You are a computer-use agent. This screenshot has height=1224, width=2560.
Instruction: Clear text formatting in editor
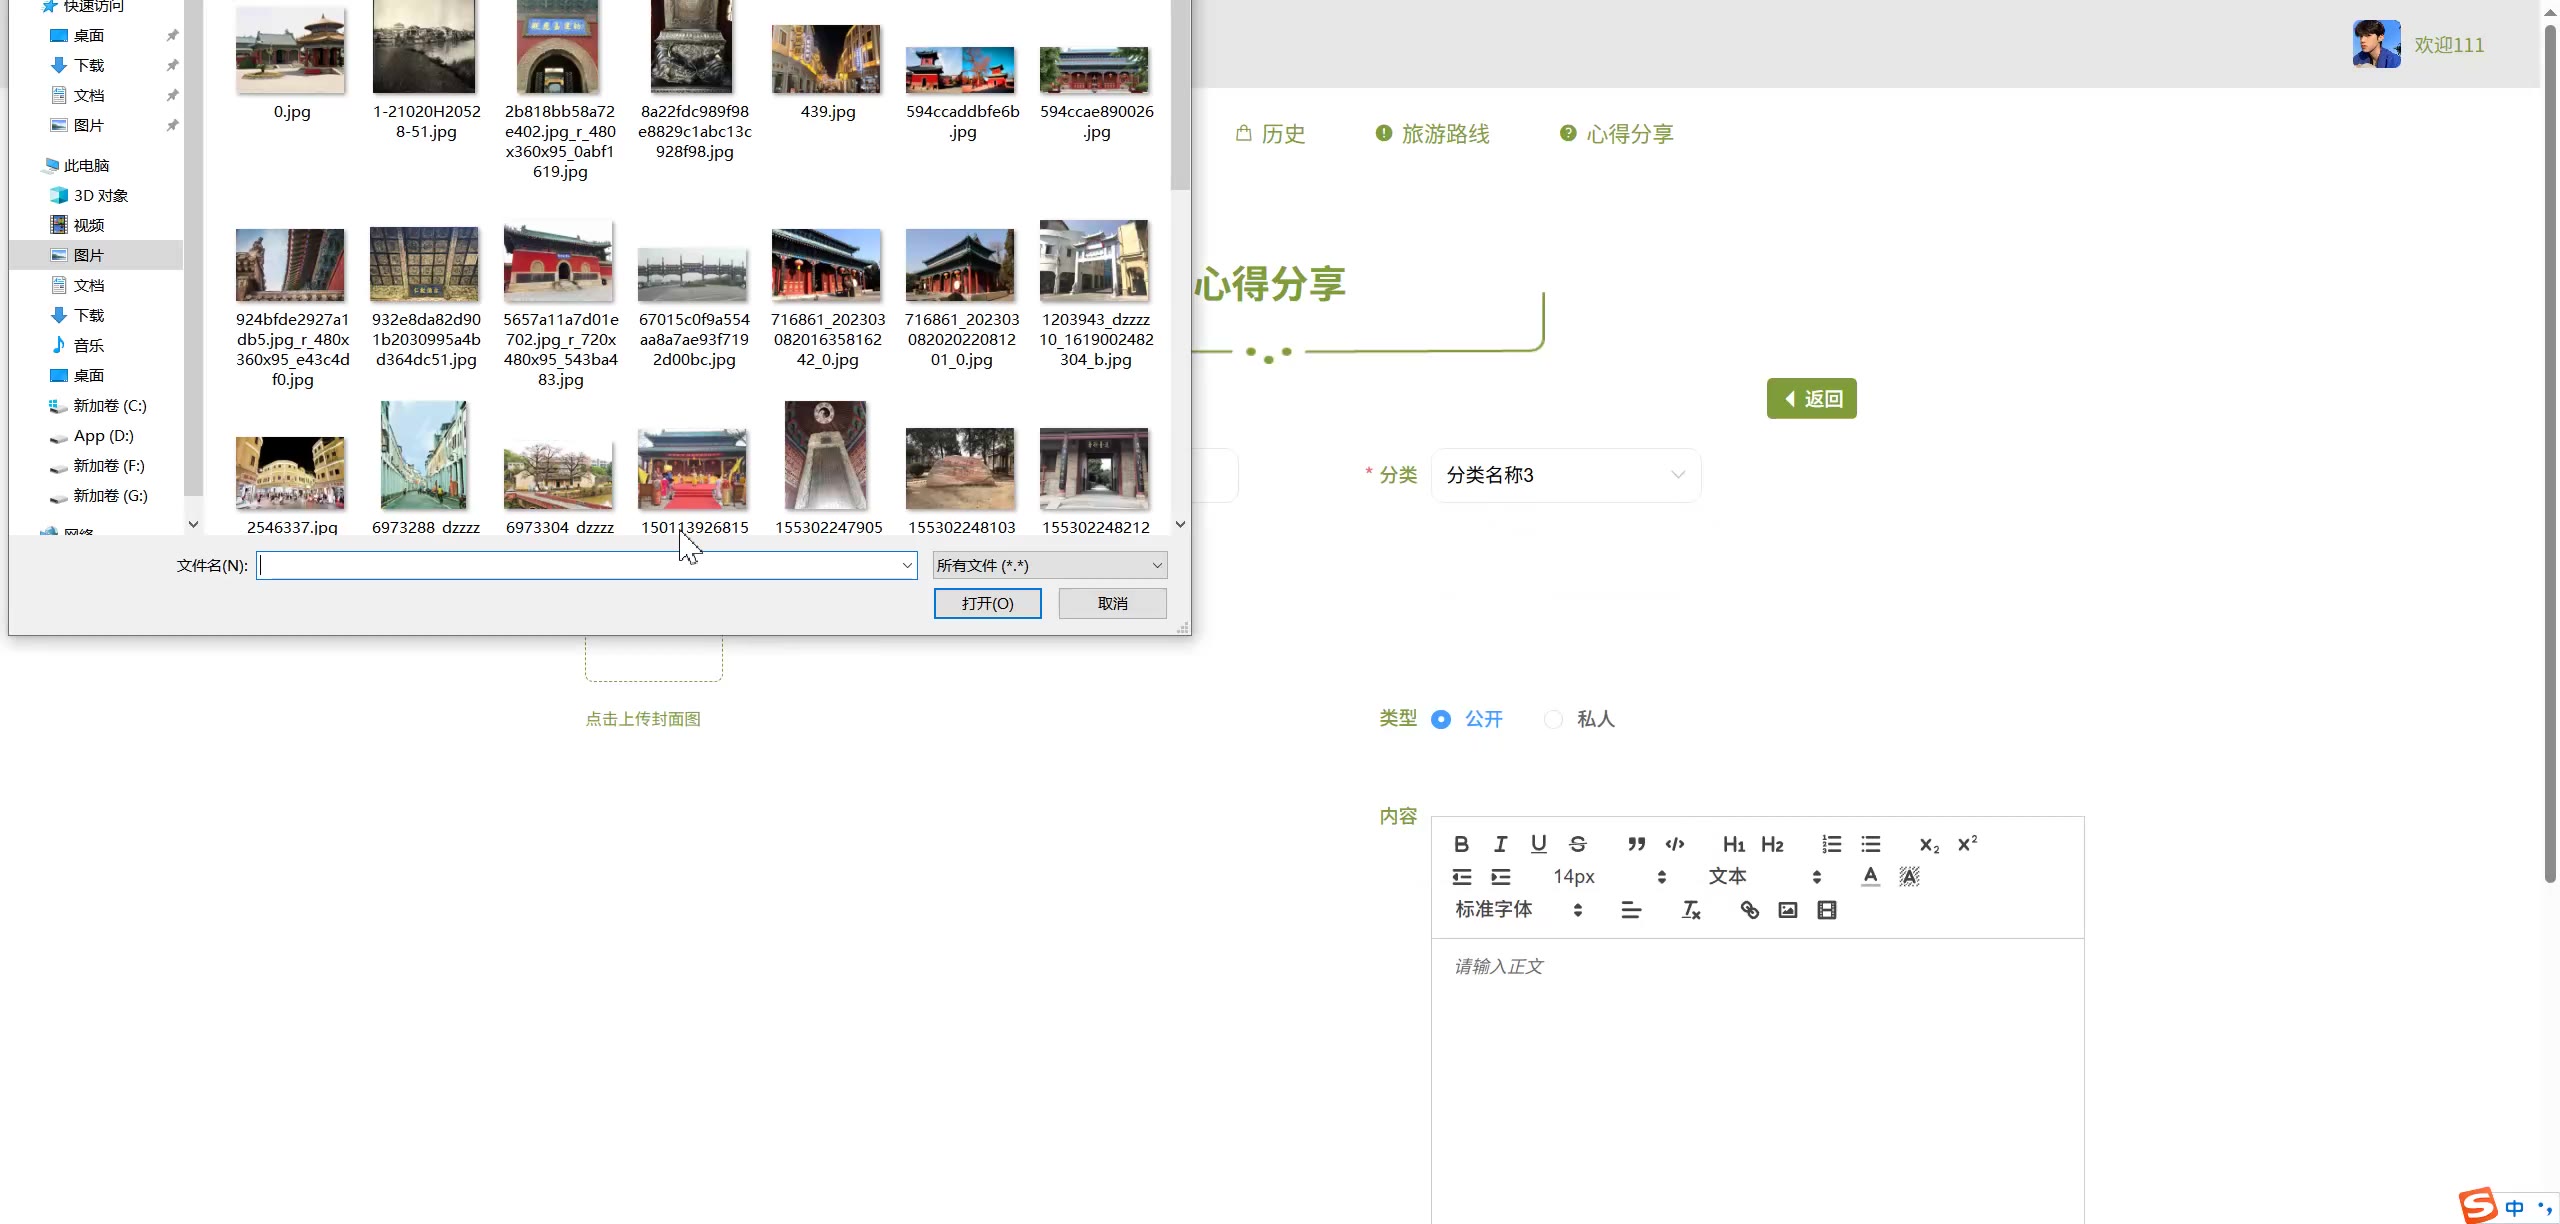coord(1691,910)
